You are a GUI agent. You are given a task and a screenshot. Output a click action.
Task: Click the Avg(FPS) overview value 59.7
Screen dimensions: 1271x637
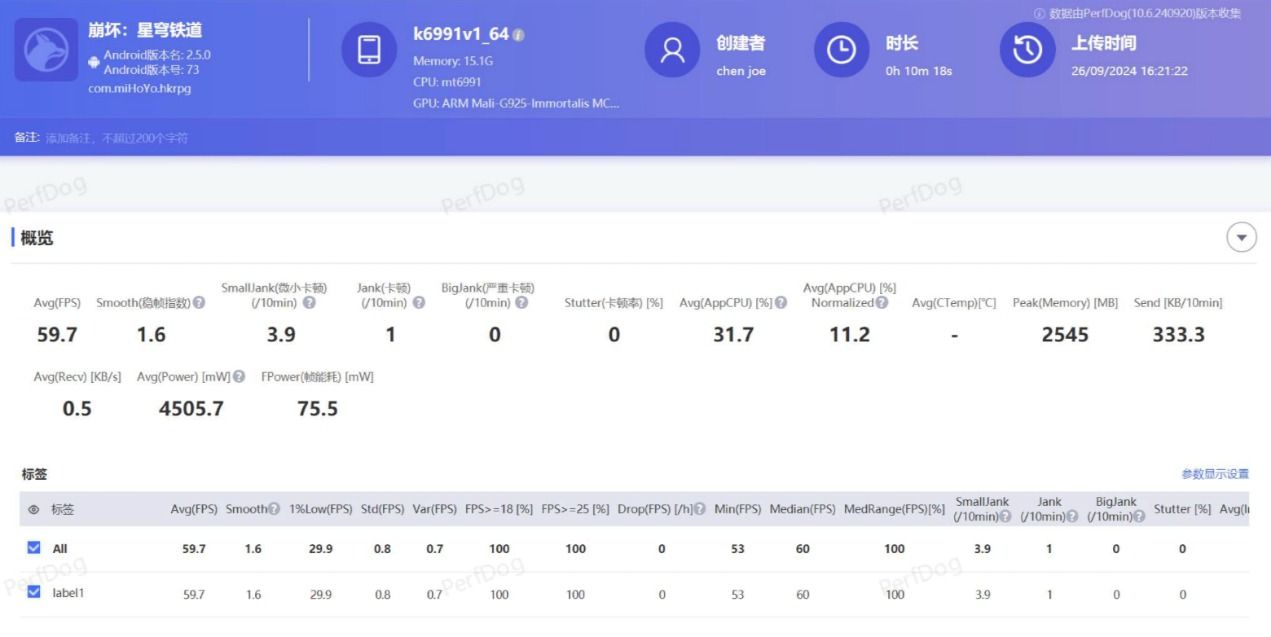(x=57, y=335)
